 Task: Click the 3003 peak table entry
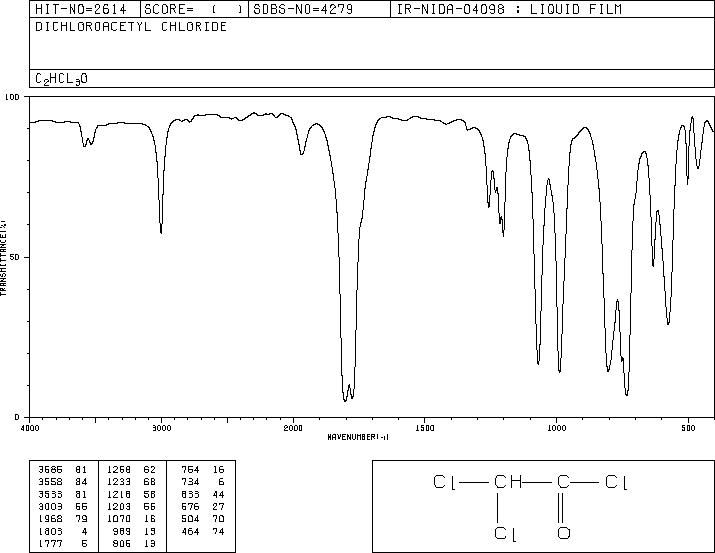point(62,507)
